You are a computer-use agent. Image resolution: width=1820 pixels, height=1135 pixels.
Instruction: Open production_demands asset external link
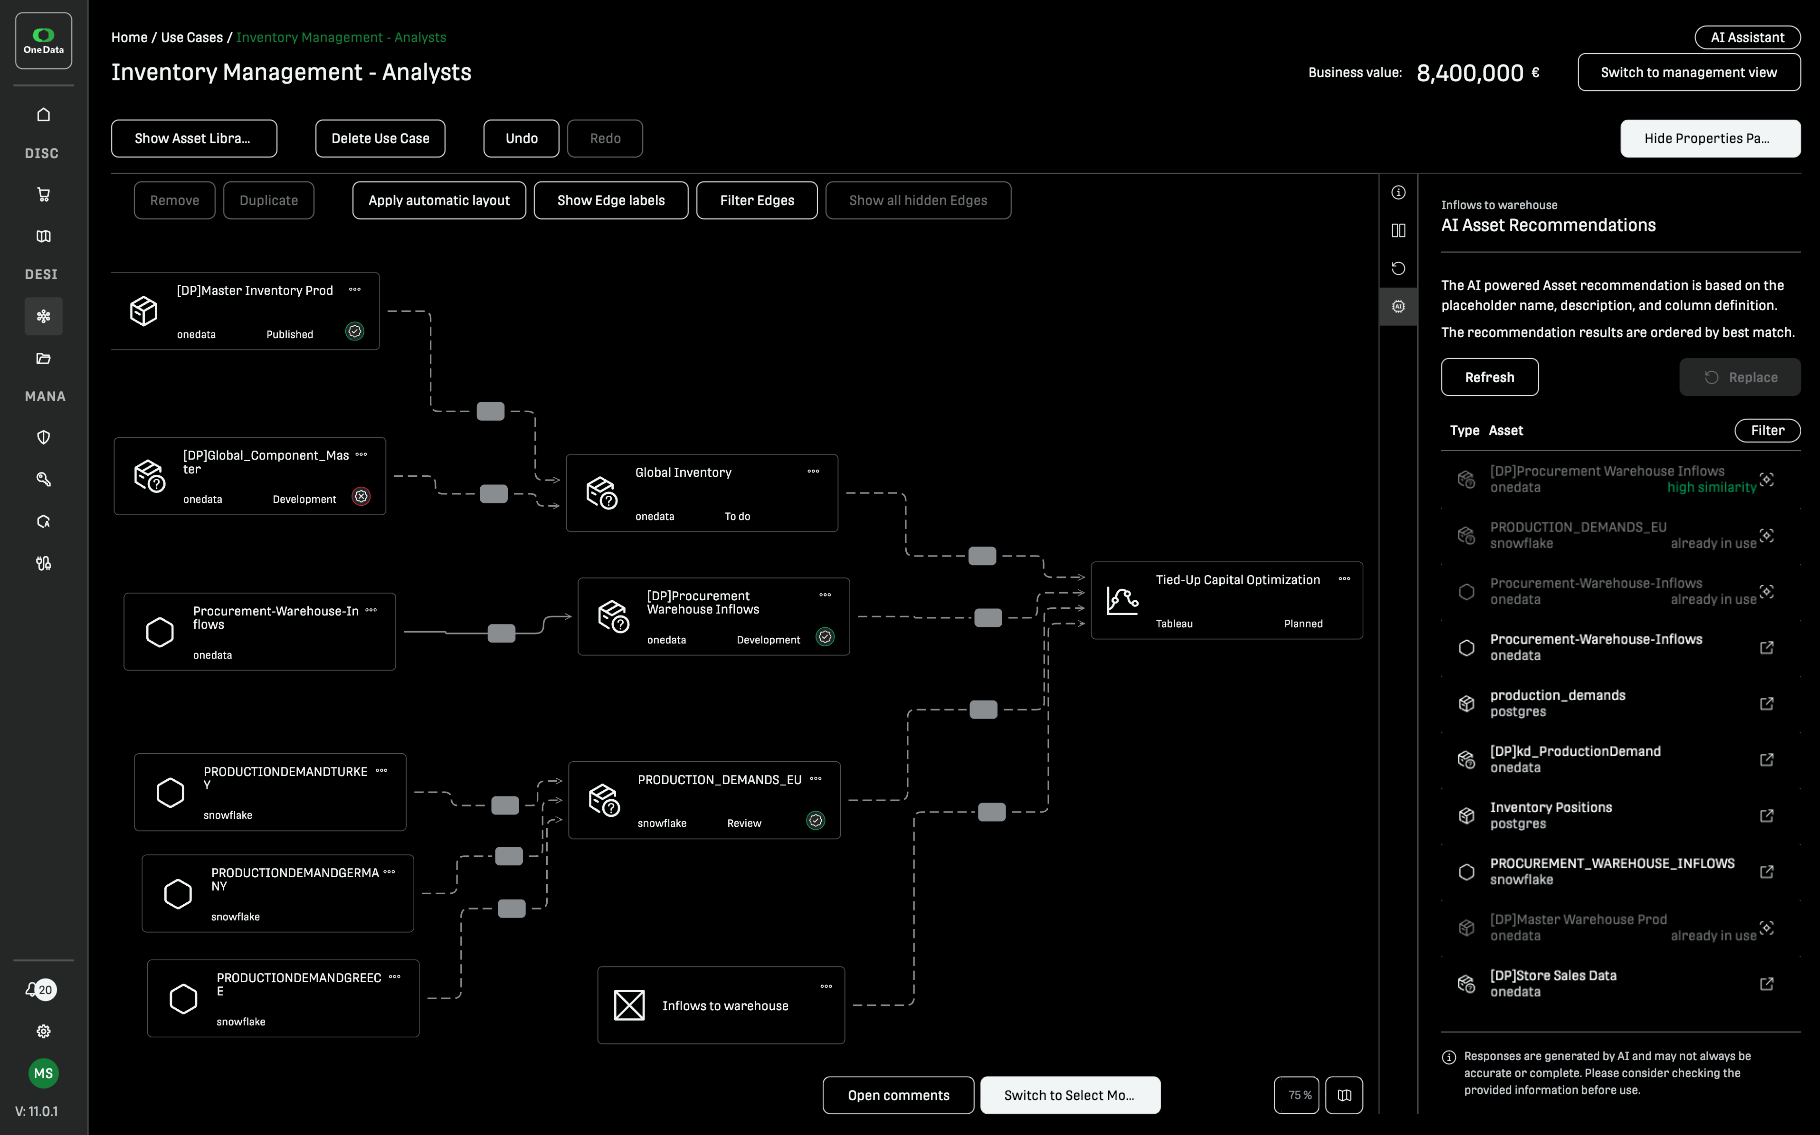[x=1767, y=704]
